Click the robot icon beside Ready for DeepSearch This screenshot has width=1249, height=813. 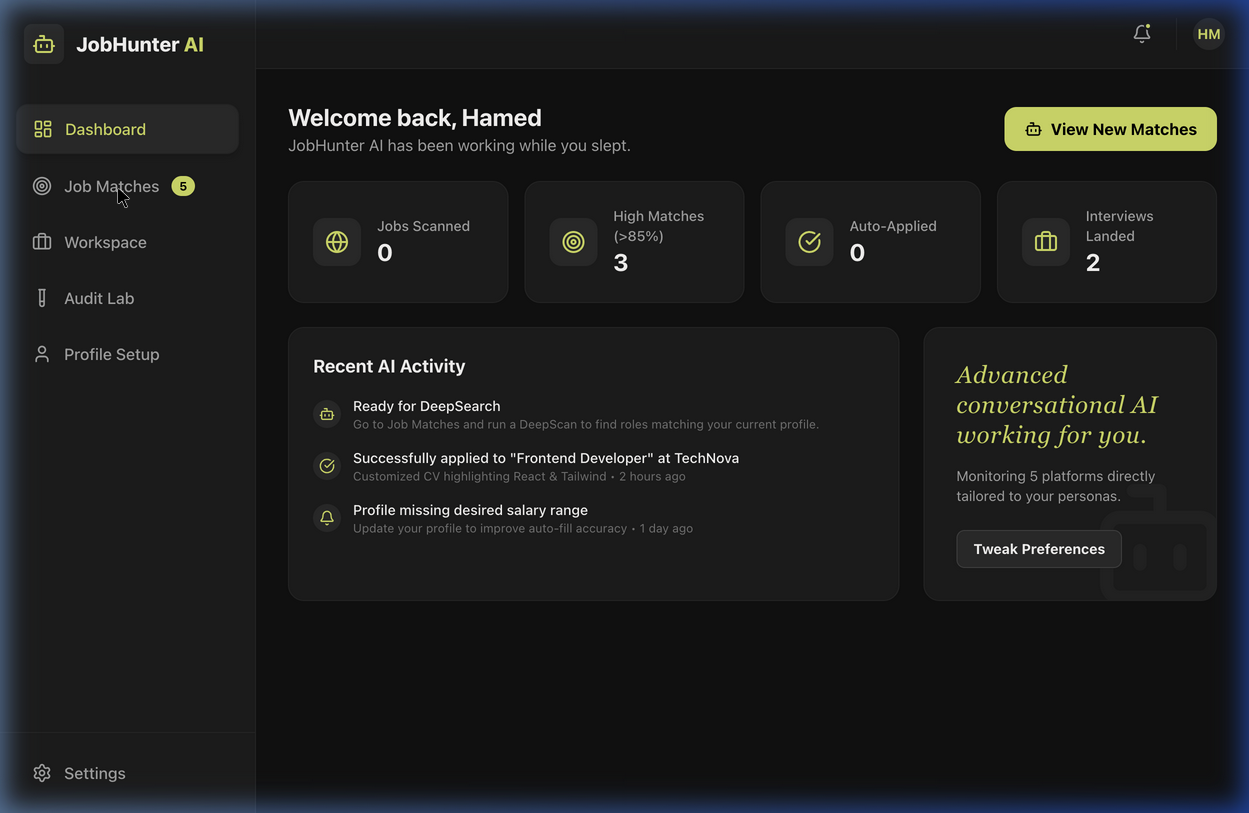[x=327, y=413]
